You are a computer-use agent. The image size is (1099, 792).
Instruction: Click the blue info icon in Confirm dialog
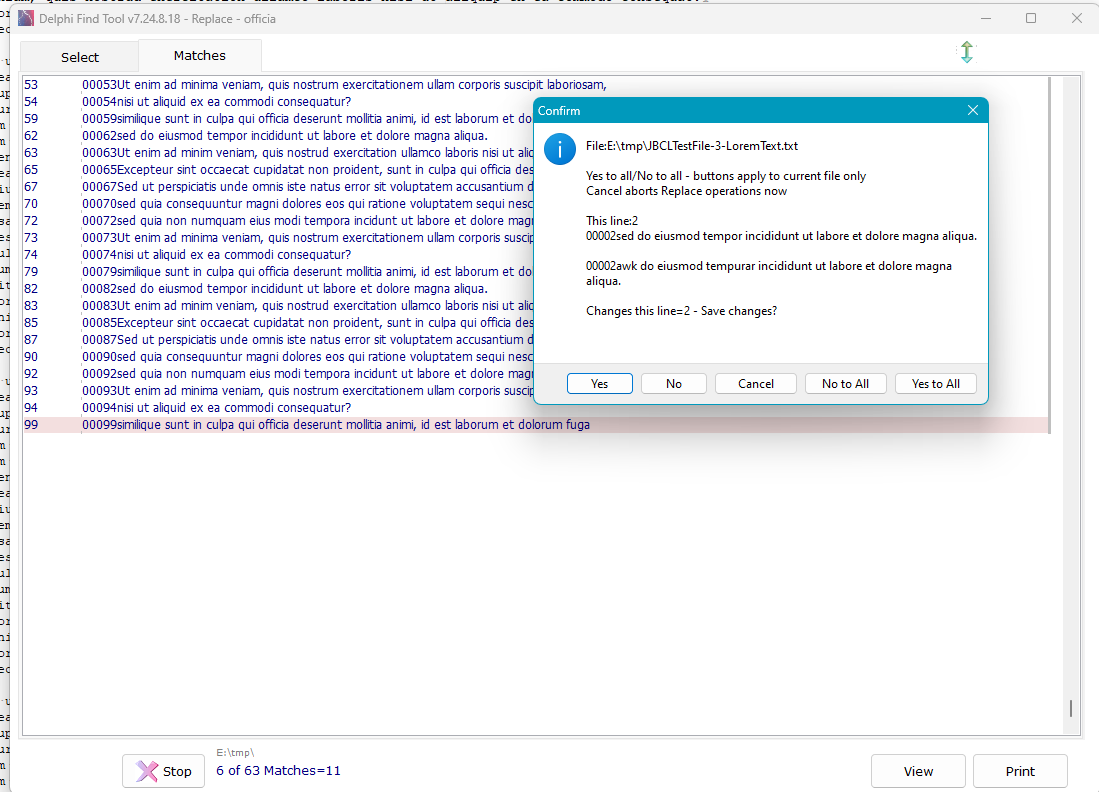tap(560, 150)
